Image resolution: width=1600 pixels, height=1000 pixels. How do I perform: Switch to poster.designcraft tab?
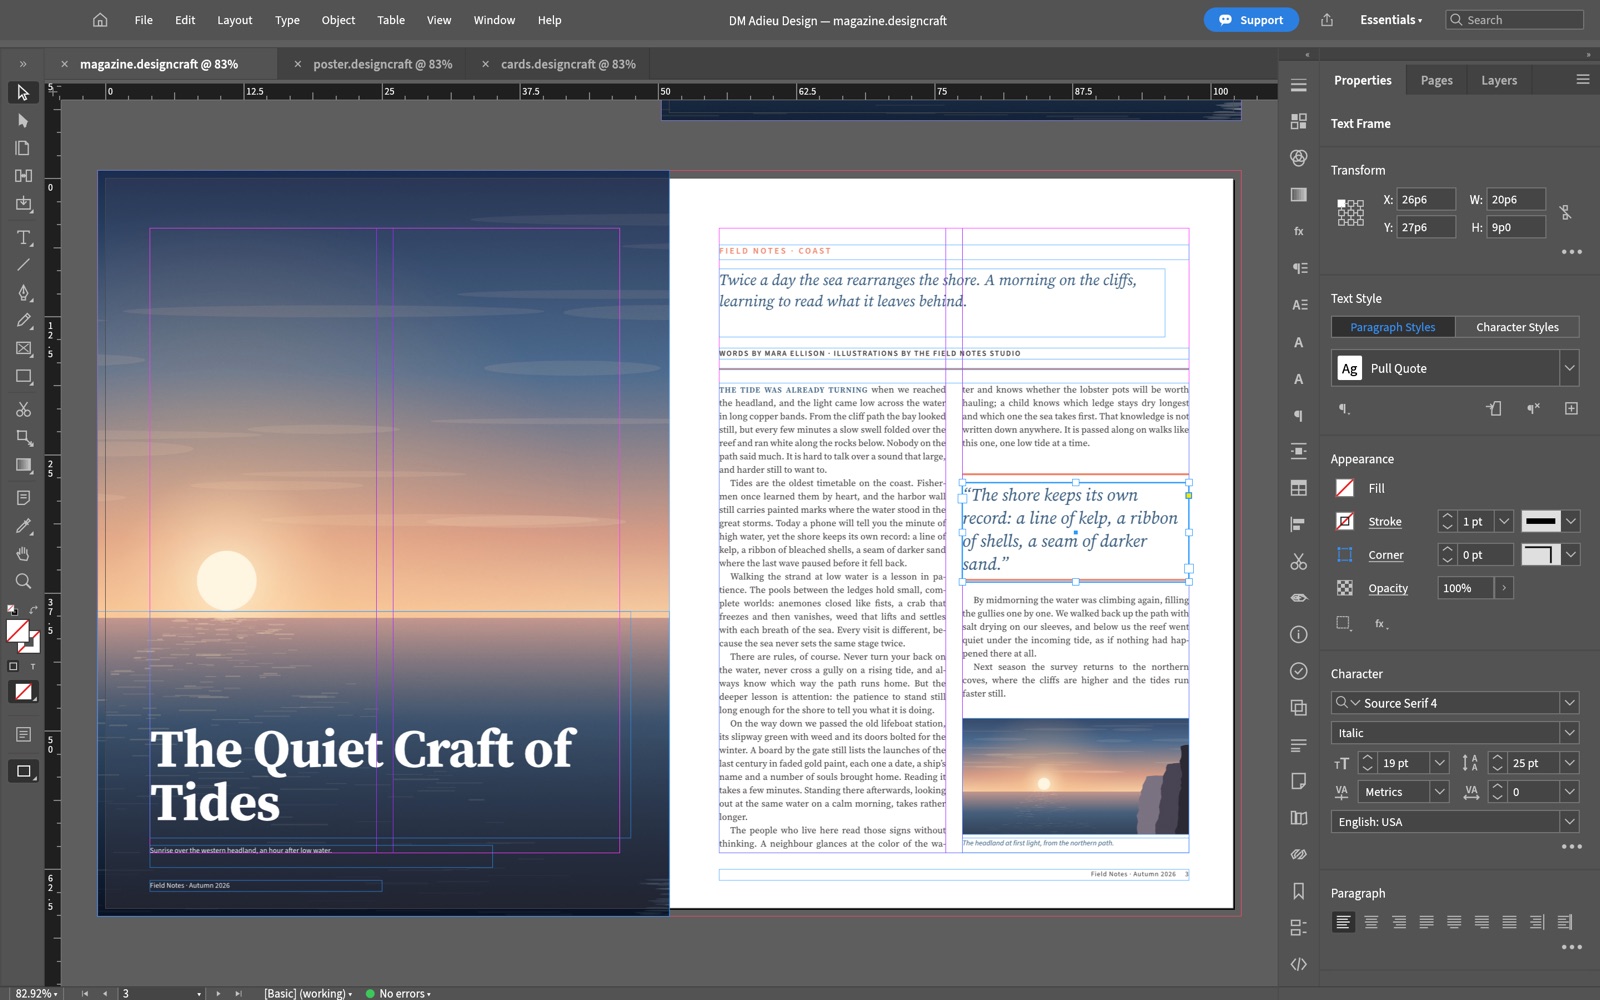coord(383,64)
